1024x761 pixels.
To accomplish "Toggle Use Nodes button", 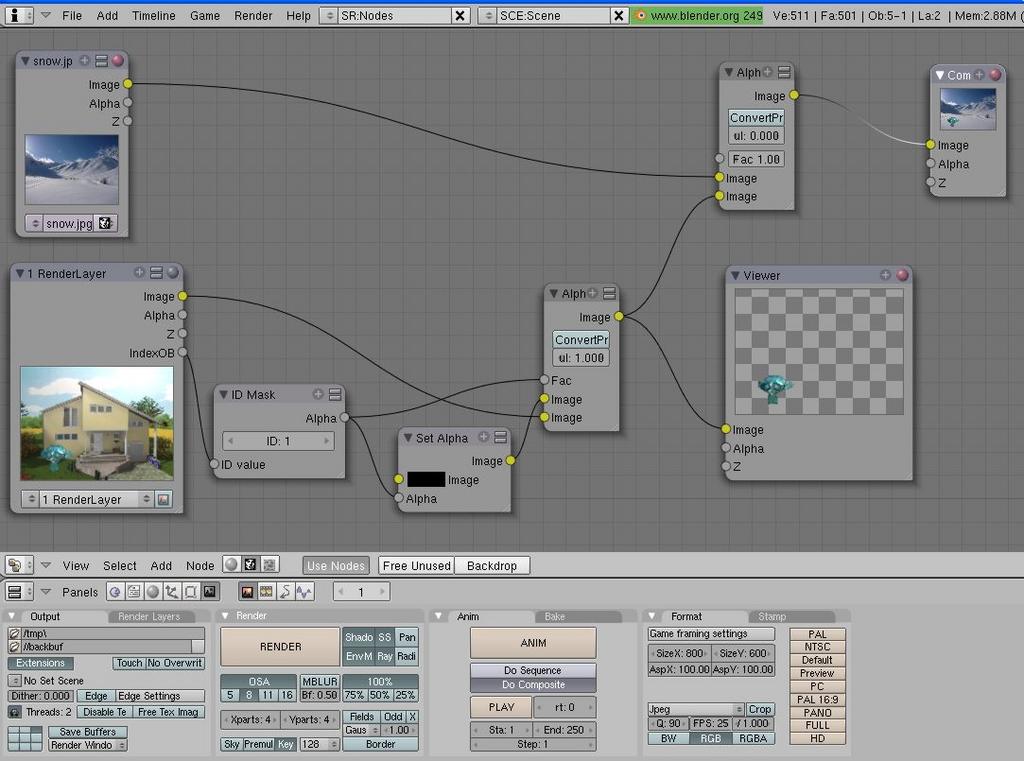I will pos(336,566).
